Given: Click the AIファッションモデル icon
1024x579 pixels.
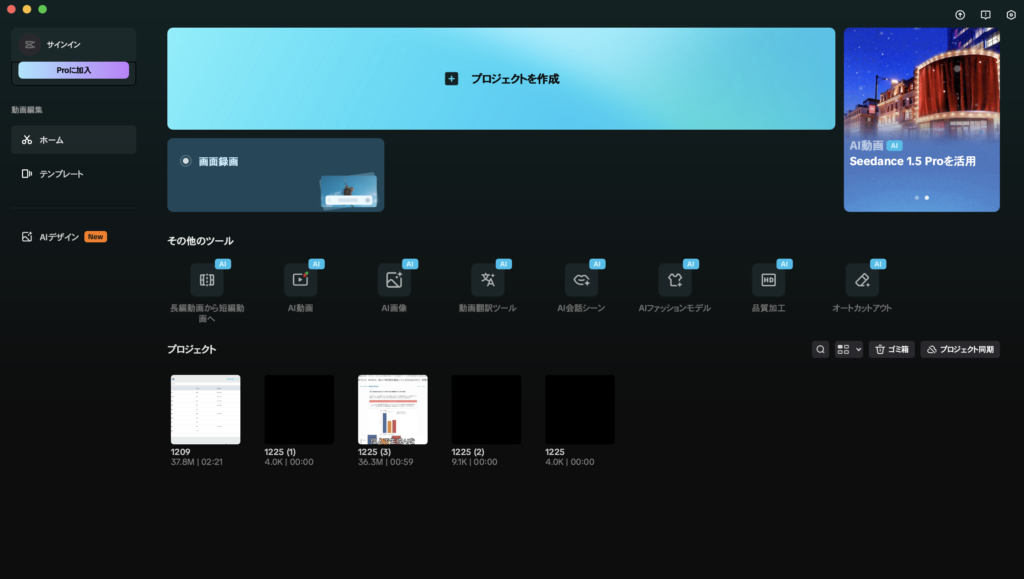Looking at the screenshot, I should click(x=674, y=281).
